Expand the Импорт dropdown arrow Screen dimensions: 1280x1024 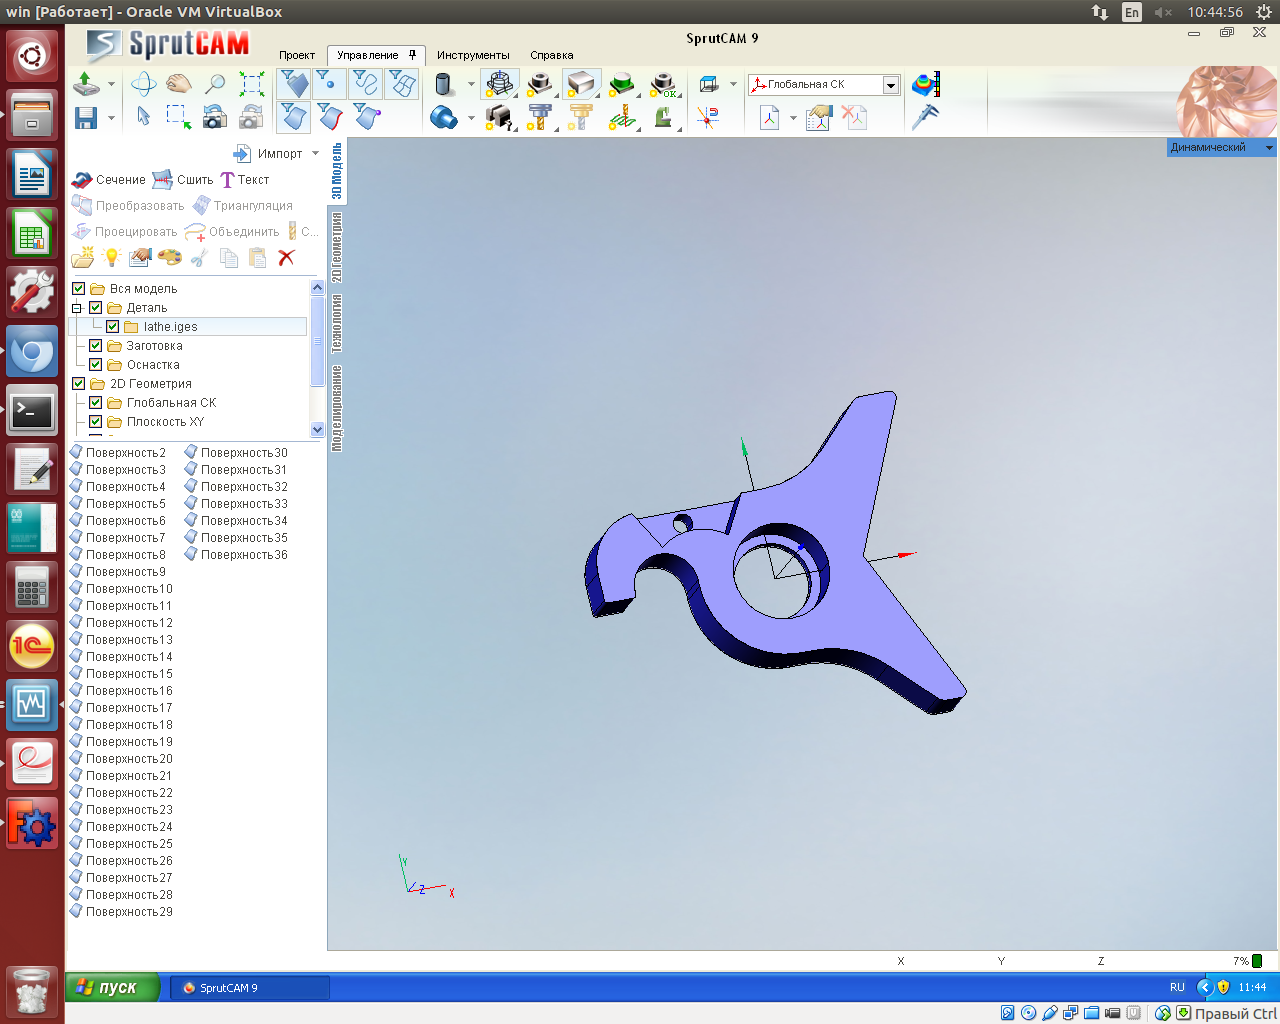pyautogui.click(x=316, y=153)
